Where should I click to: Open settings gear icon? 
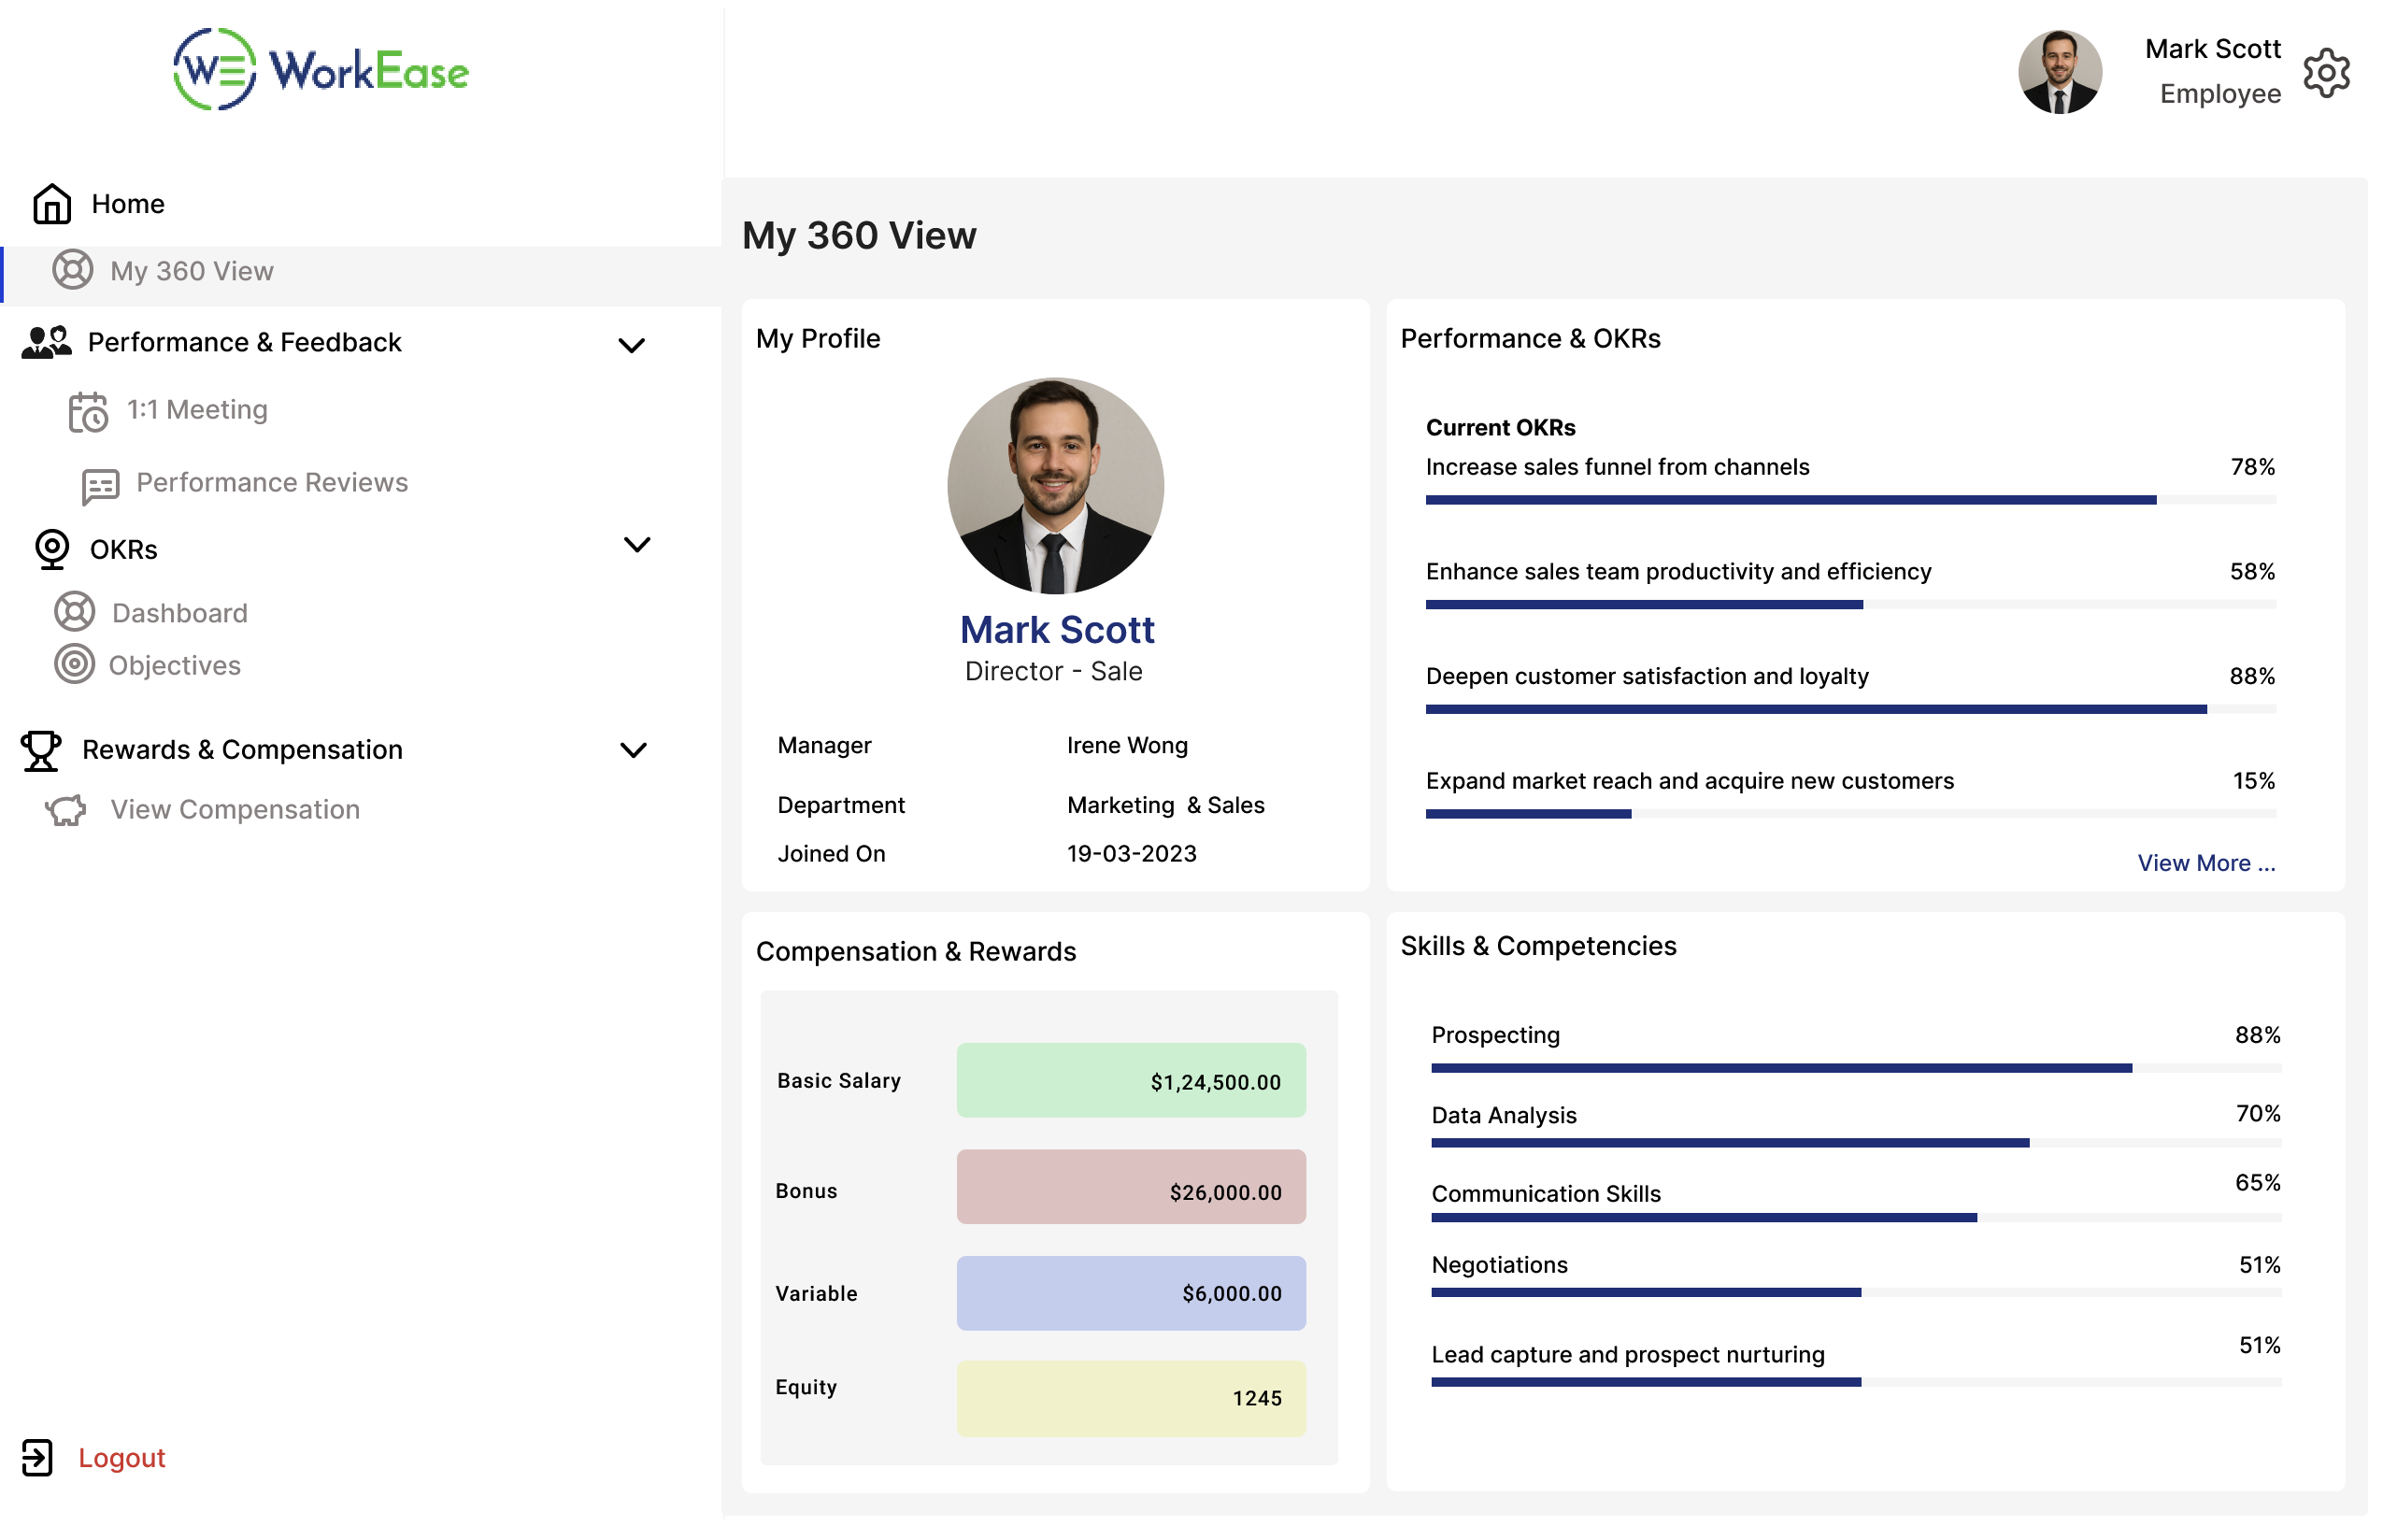(x=2325, y=73)
